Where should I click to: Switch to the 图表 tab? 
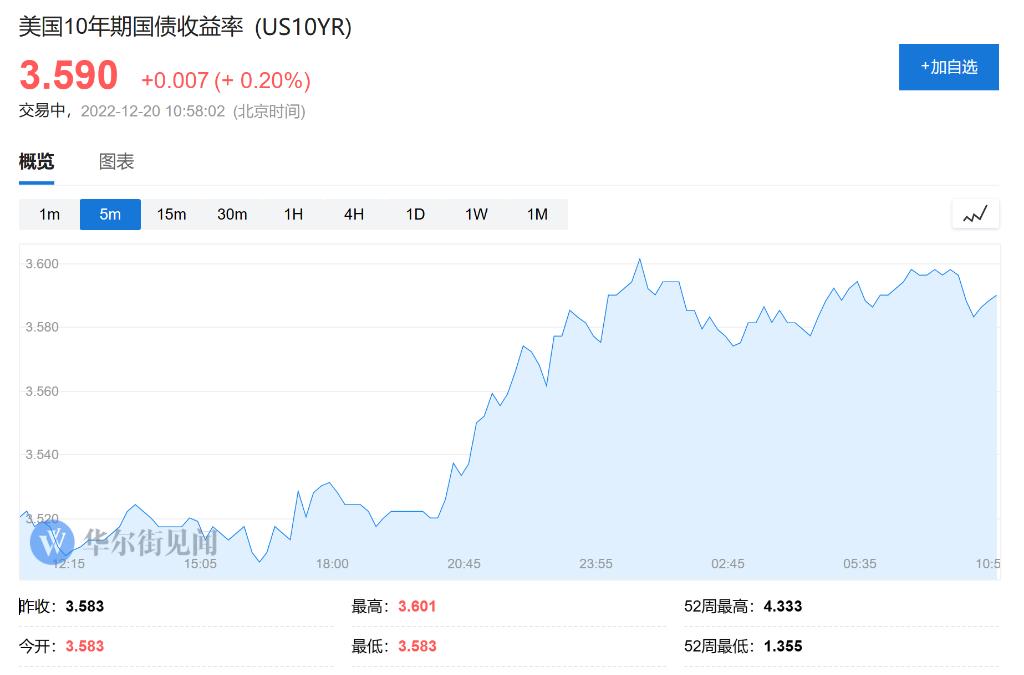[x=116, y=161]
